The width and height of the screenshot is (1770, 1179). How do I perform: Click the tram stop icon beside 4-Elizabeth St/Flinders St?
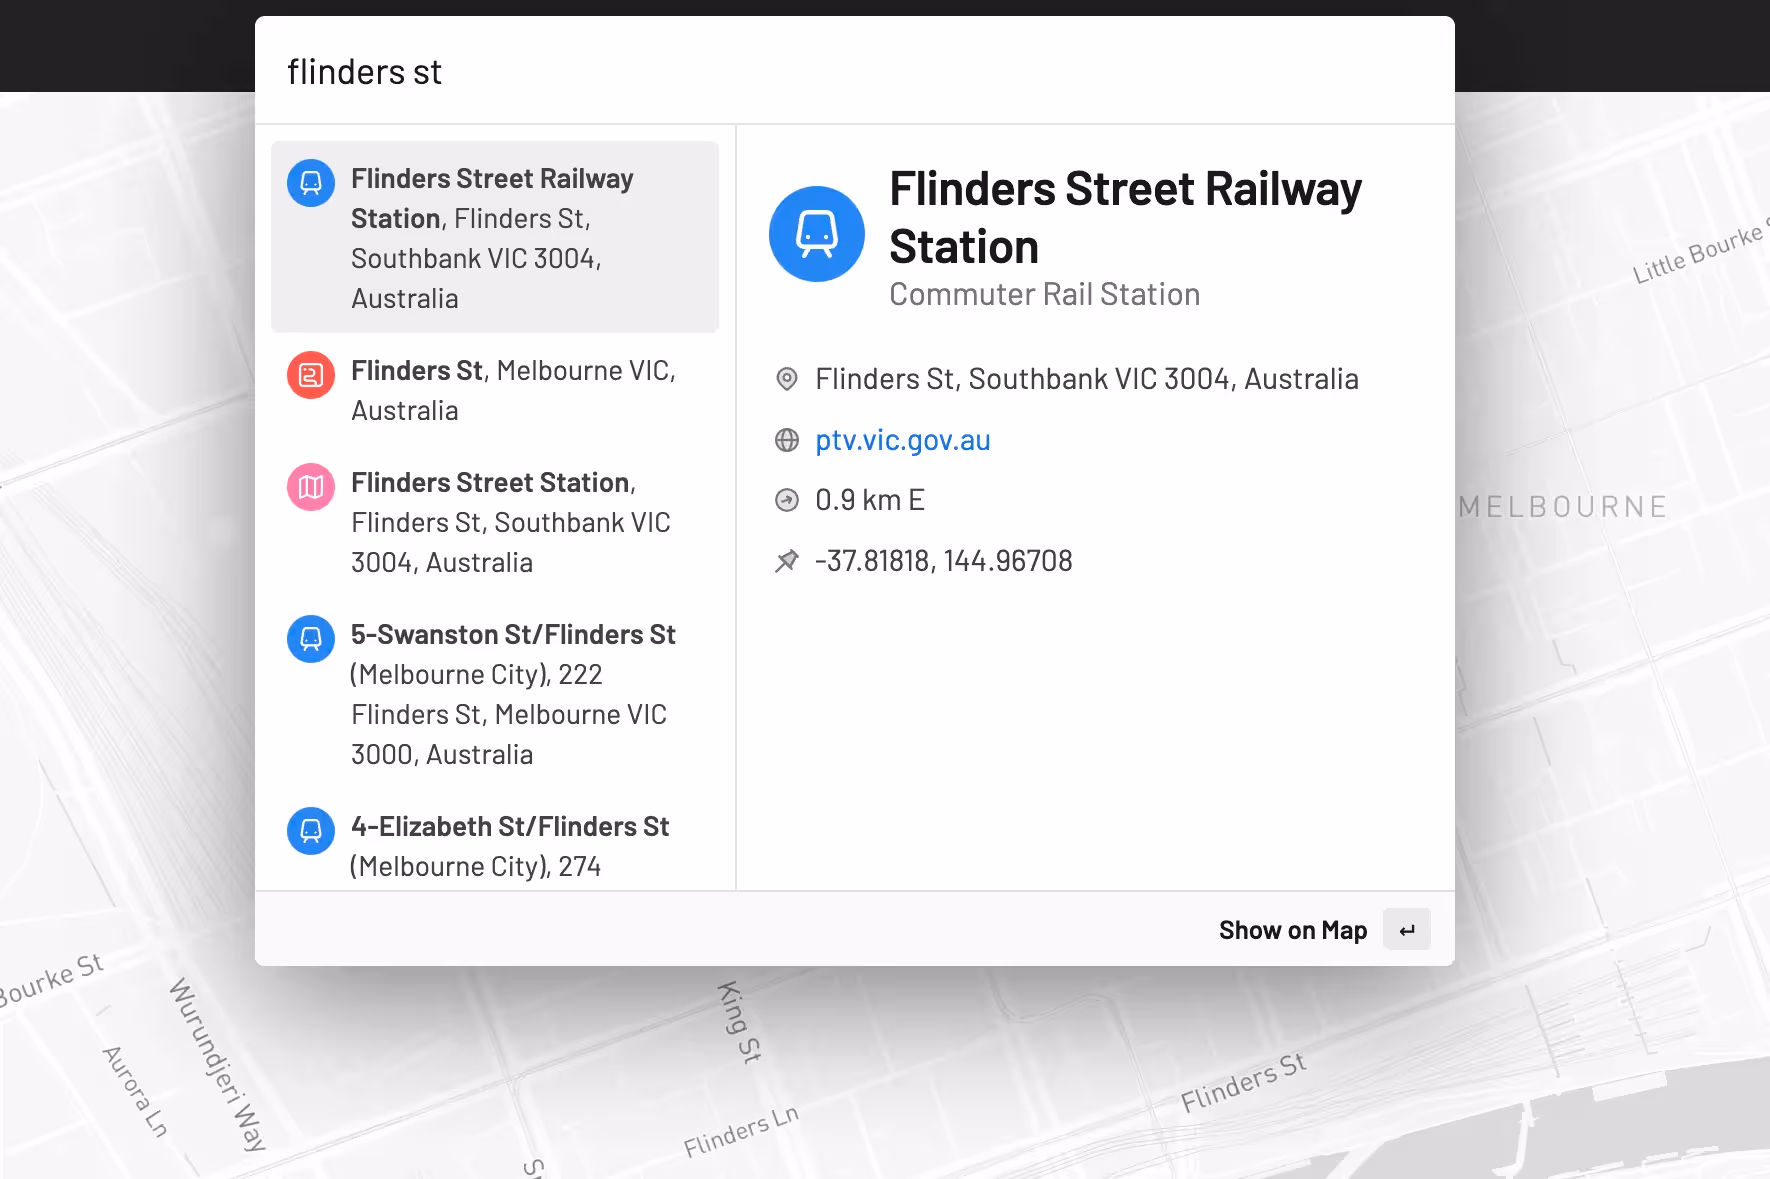(311, 831)
